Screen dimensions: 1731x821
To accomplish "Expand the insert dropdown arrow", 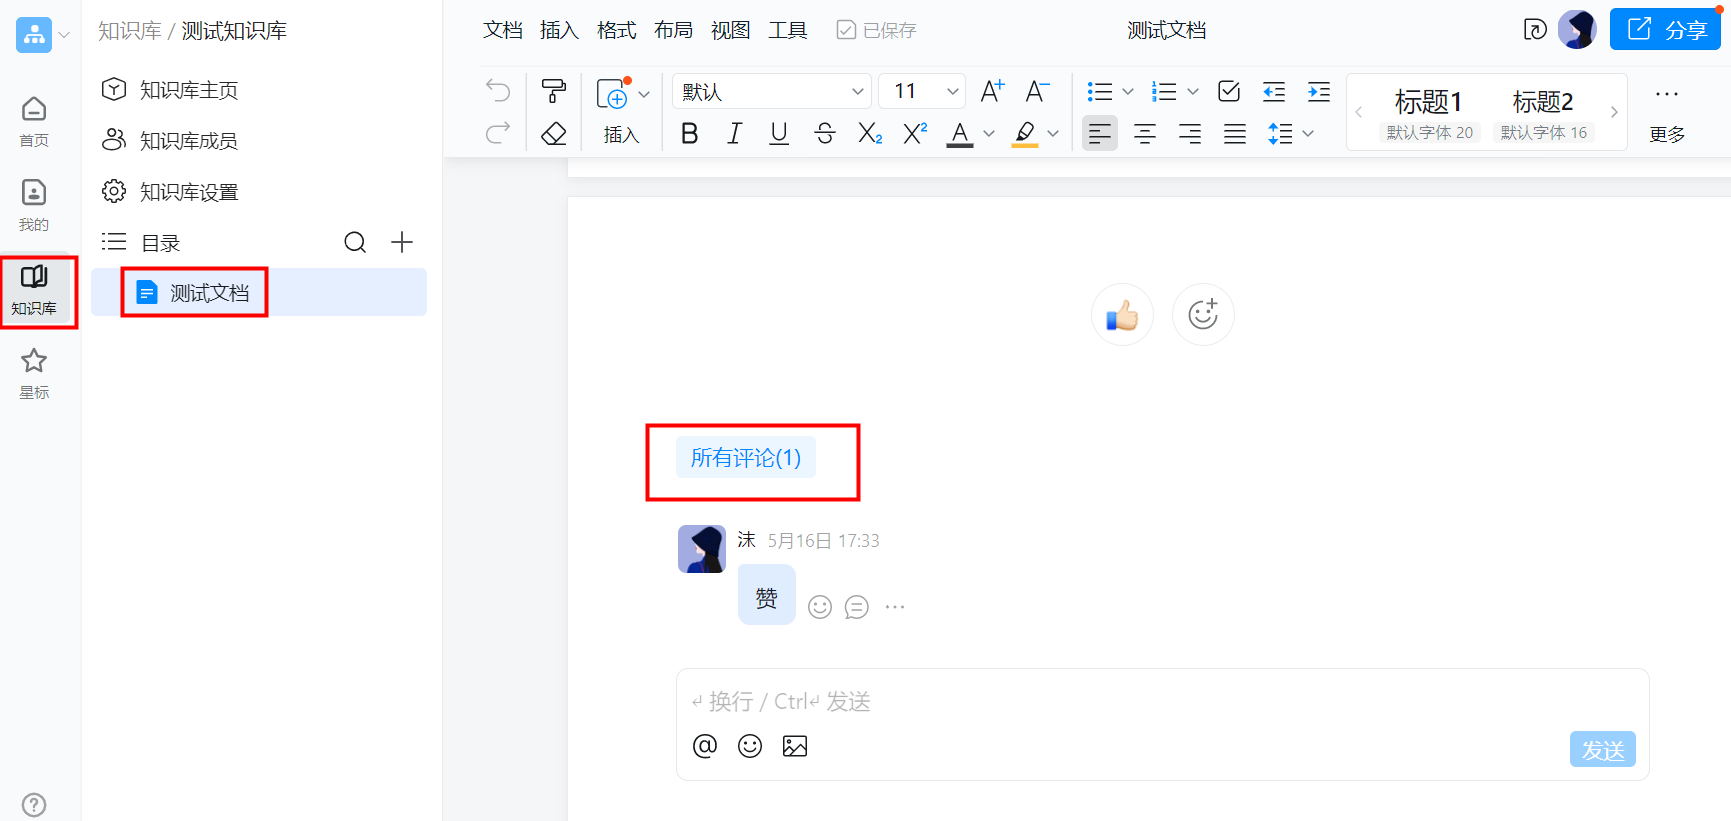I will click(x=644, y=94).
